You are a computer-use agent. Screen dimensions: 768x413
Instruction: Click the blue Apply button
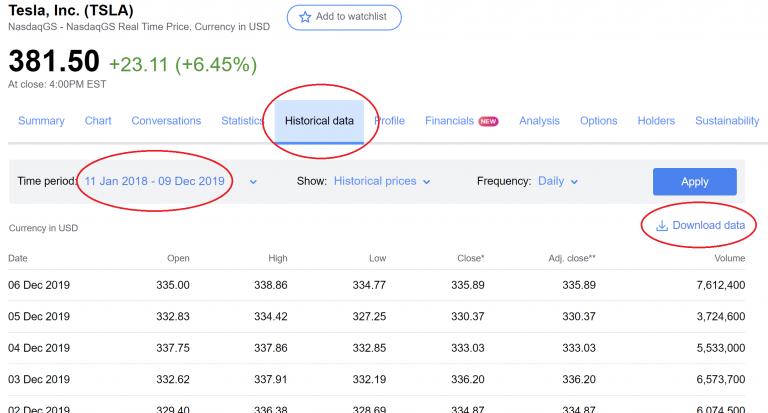coord(695,182)
